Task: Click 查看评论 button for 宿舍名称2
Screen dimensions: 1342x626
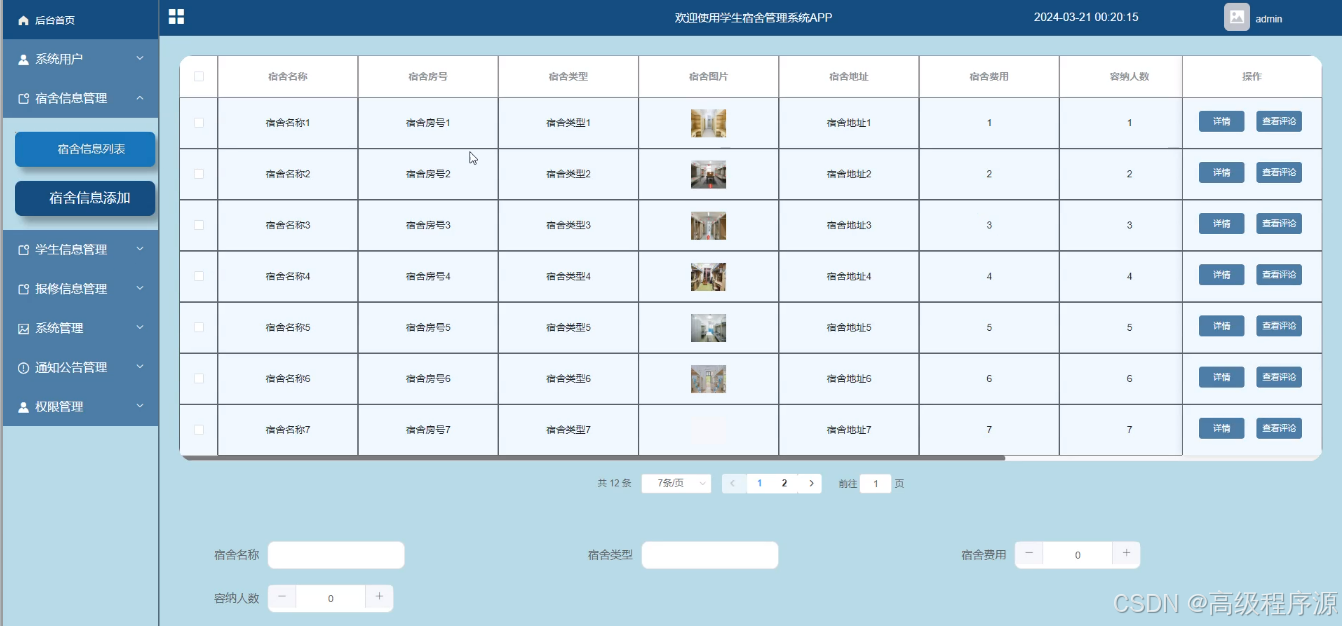Action: [x=1279, y=173]
